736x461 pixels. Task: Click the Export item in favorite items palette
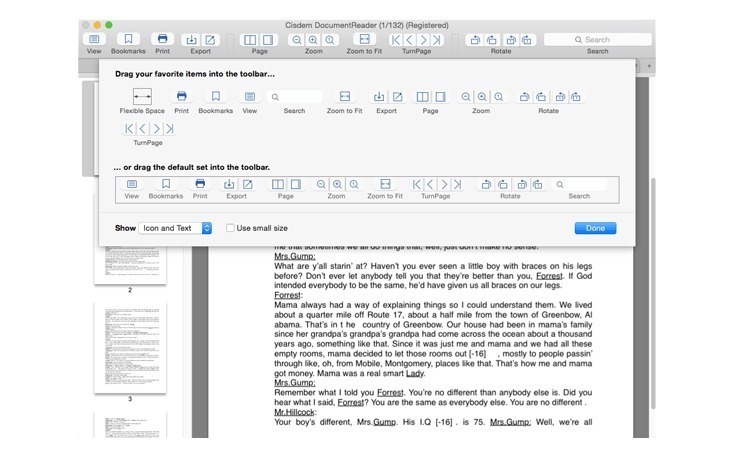(387, 101)
